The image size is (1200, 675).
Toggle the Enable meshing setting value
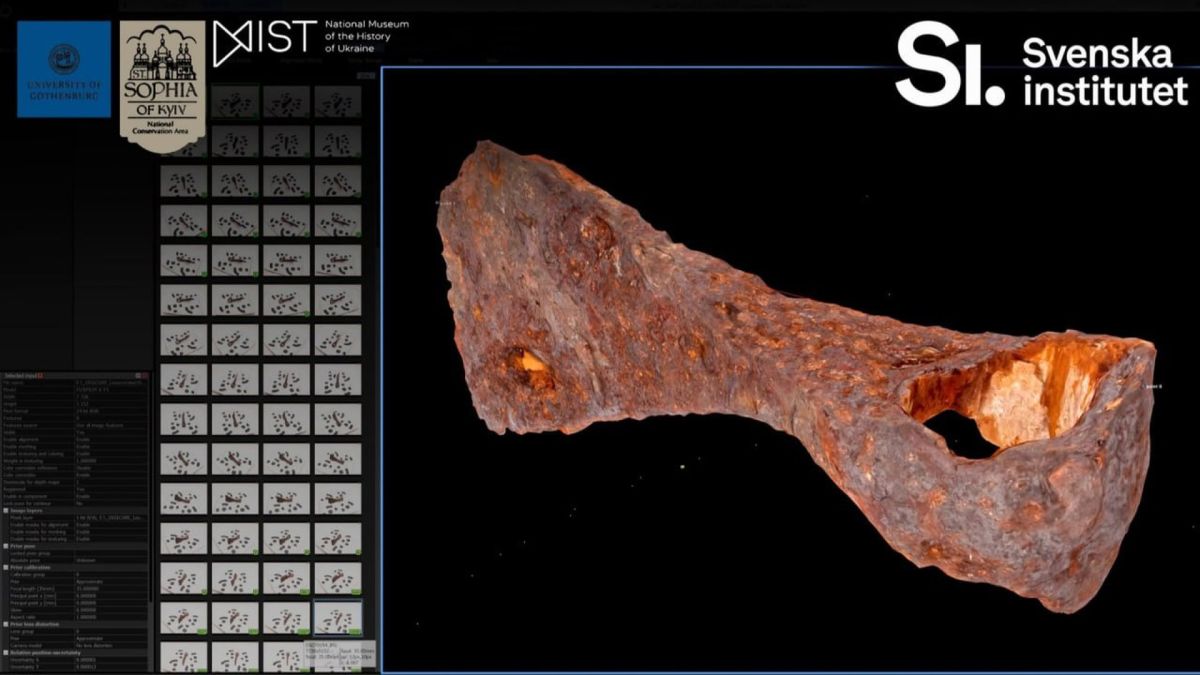click(84, 446)
